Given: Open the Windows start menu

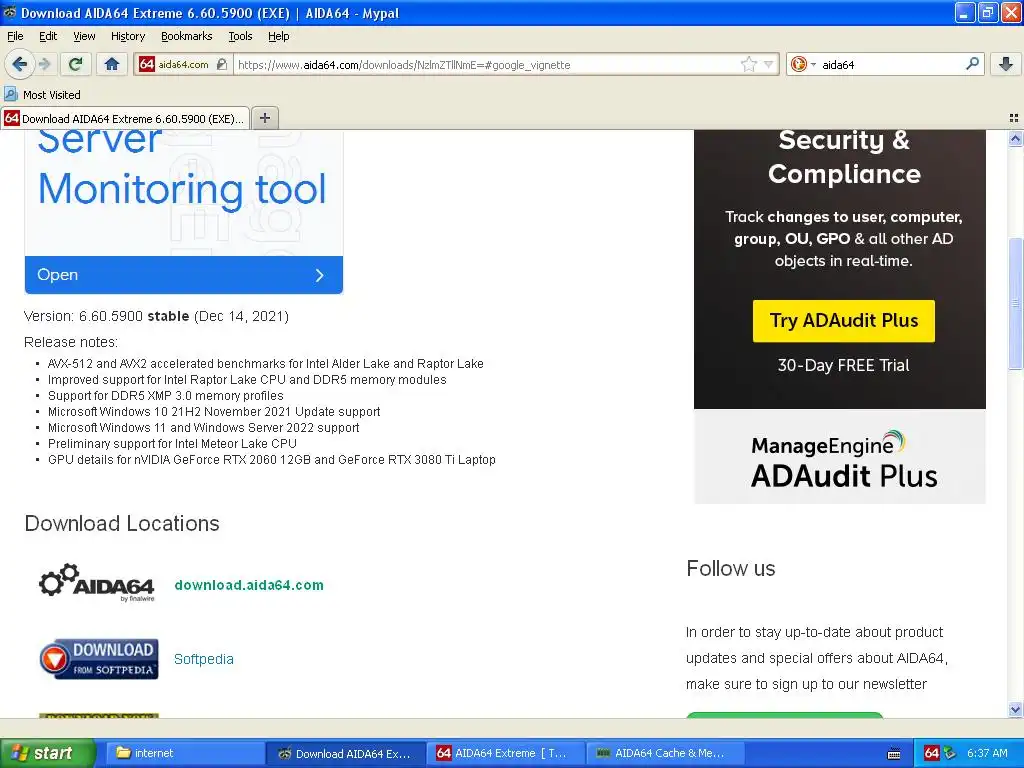Looking at the screenshot, I should (48, 753).
